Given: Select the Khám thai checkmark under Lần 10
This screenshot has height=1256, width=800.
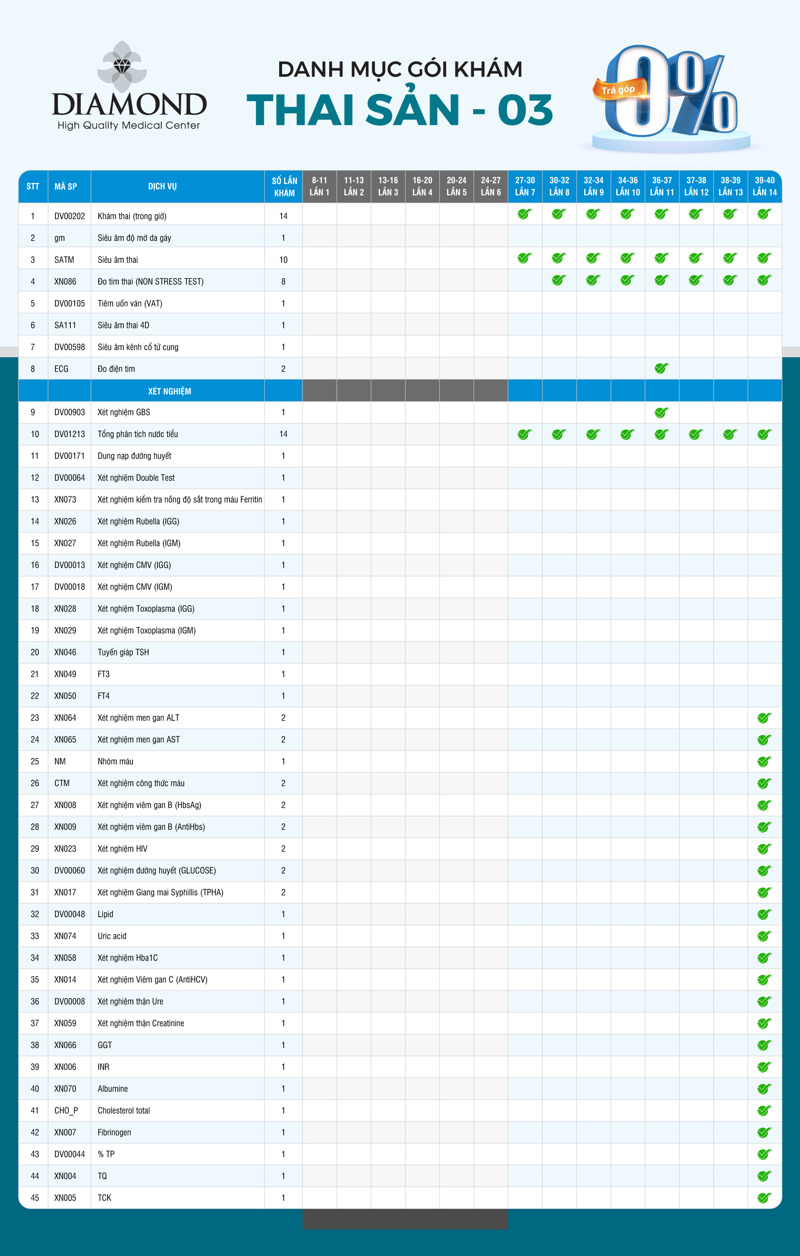Looking at the screenshot, I should point(627,215).
